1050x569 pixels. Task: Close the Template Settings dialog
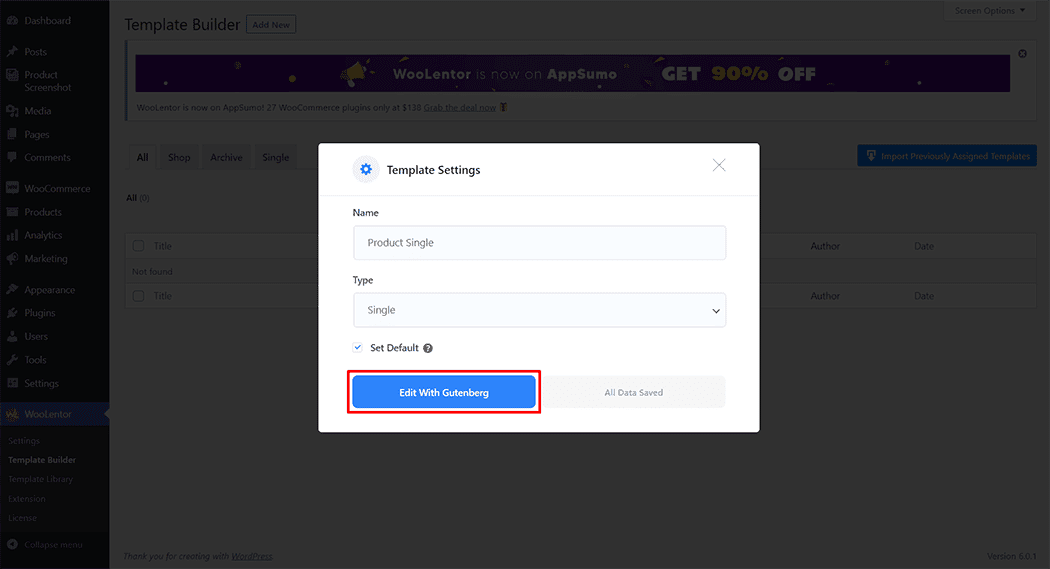(719, 165)
